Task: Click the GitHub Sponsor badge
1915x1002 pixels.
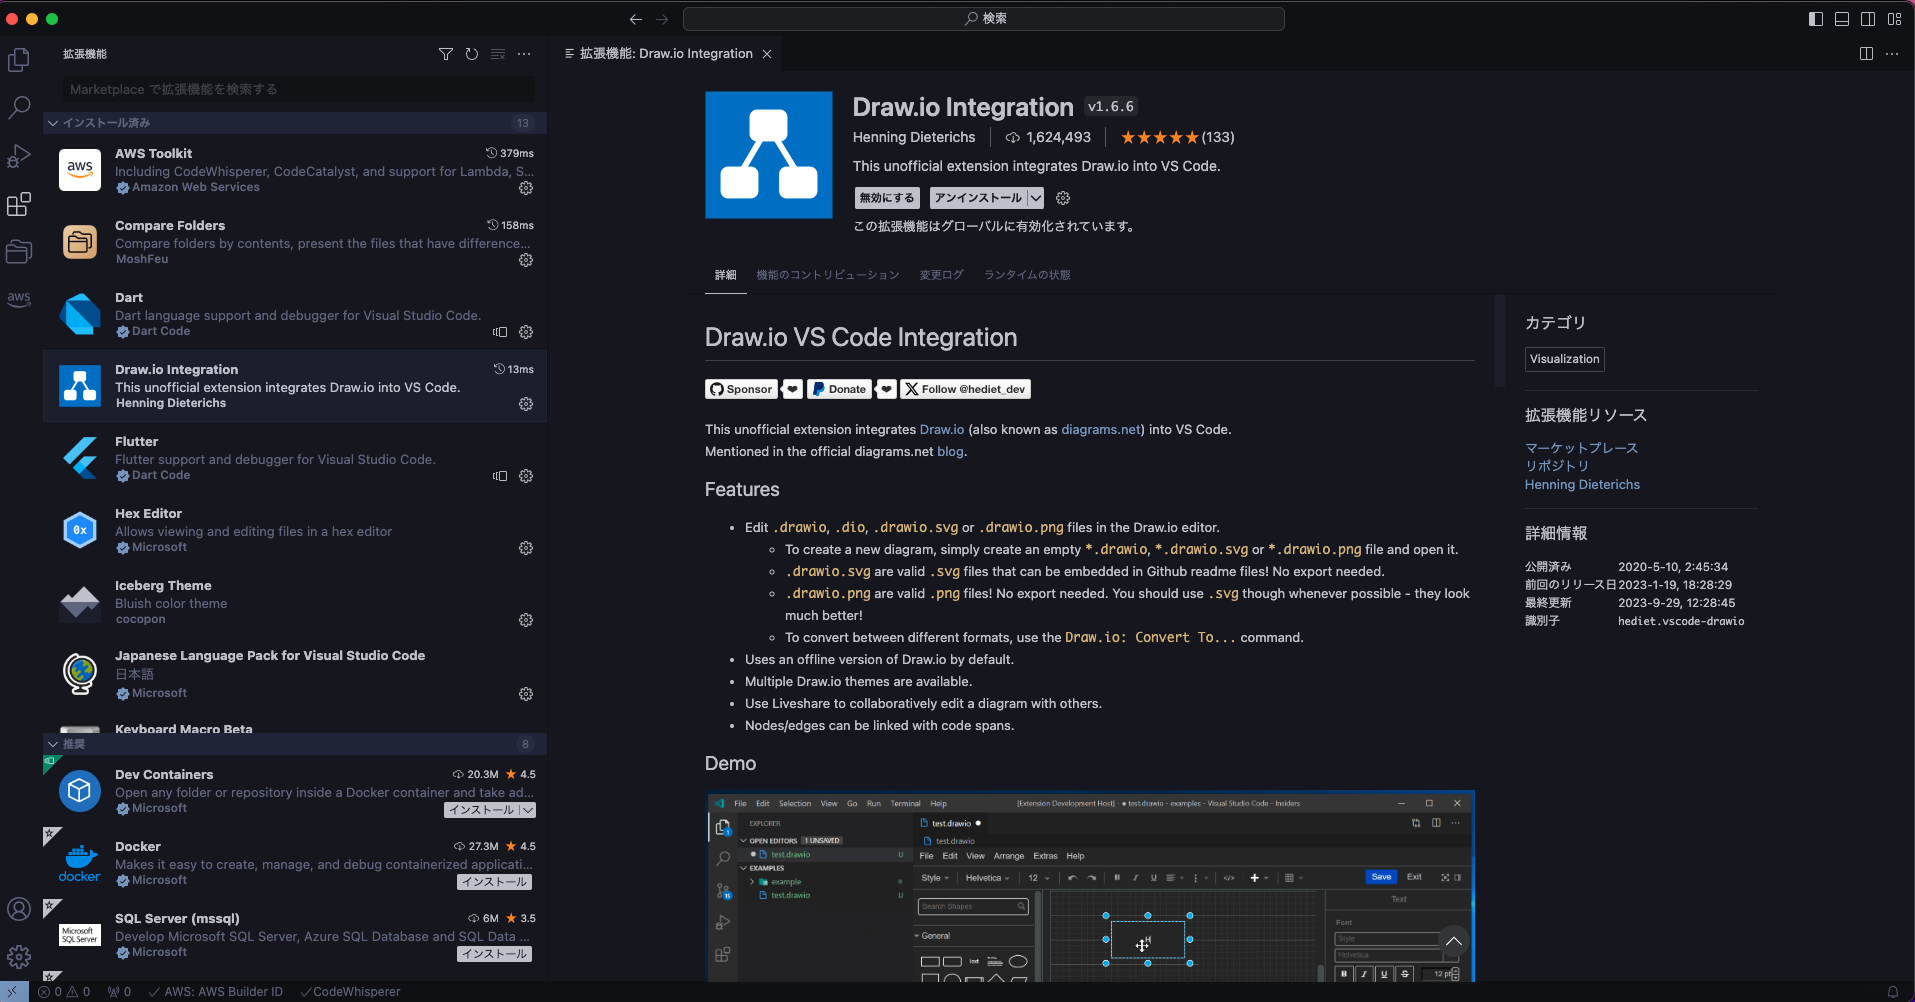Action: (742, 389)
